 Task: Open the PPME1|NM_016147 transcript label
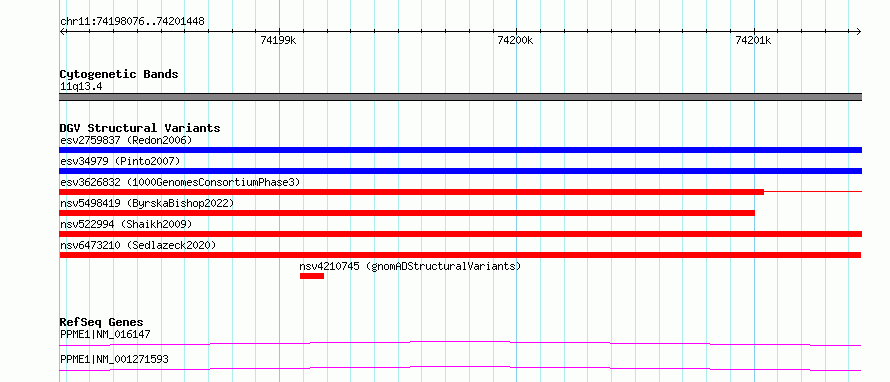pos(105,334)
